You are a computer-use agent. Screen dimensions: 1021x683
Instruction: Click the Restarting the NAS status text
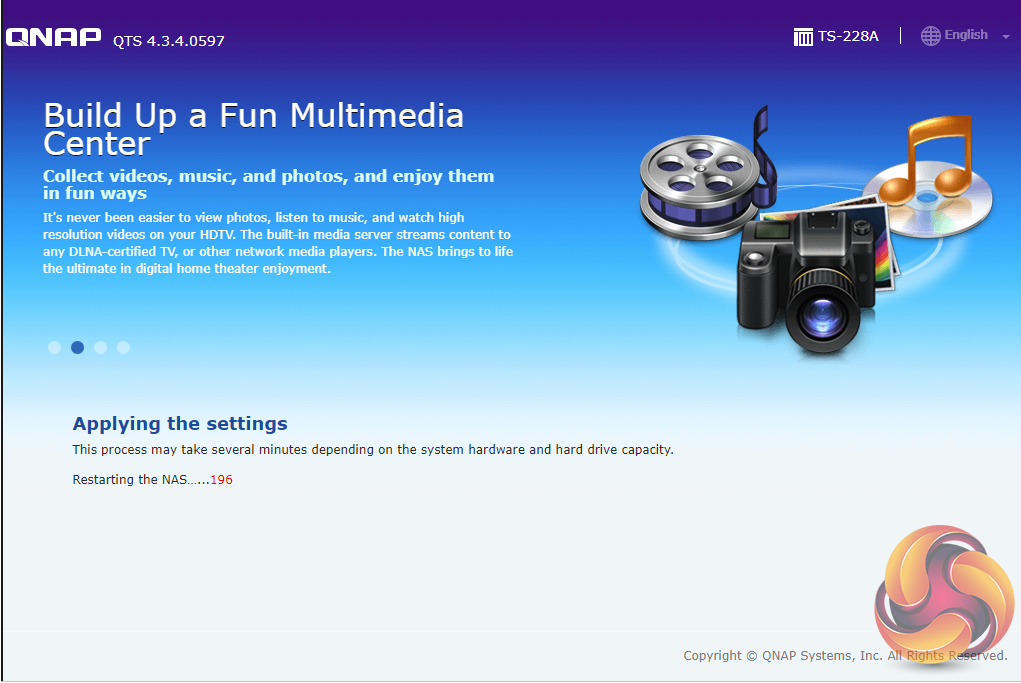(x=141, y=480)
